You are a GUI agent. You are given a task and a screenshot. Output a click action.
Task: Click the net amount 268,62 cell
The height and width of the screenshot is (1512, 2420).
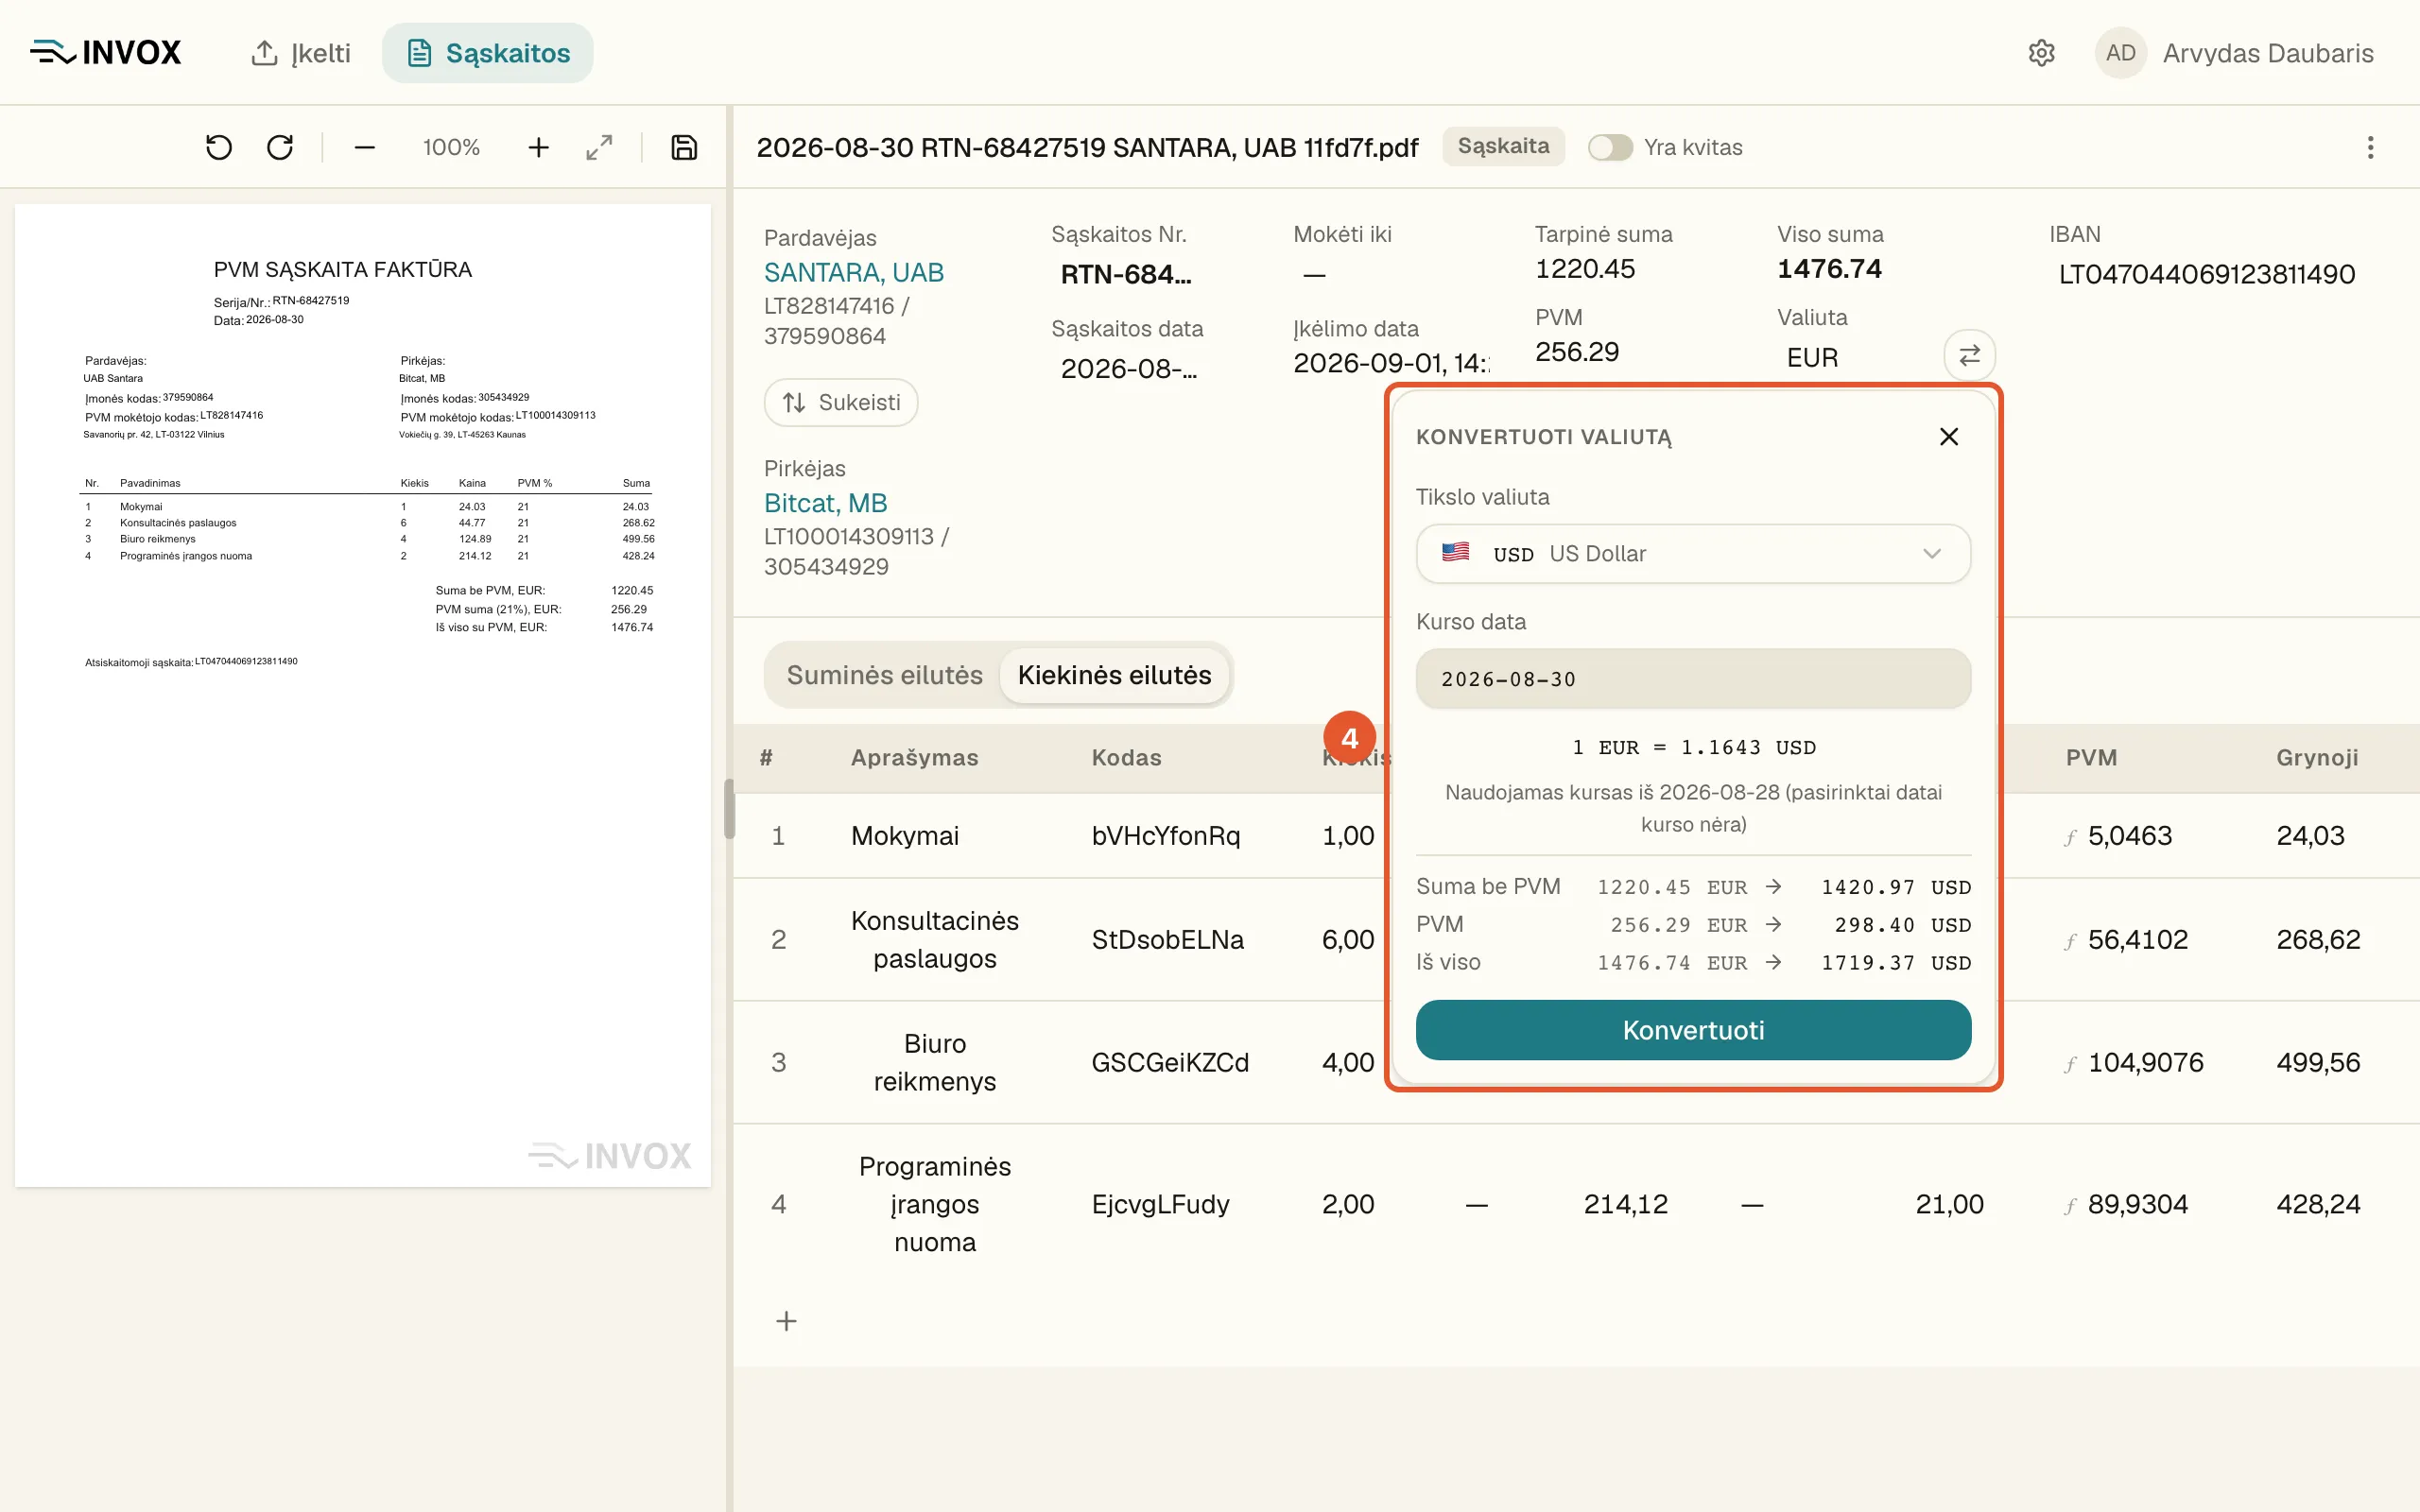pos(2318,940)
